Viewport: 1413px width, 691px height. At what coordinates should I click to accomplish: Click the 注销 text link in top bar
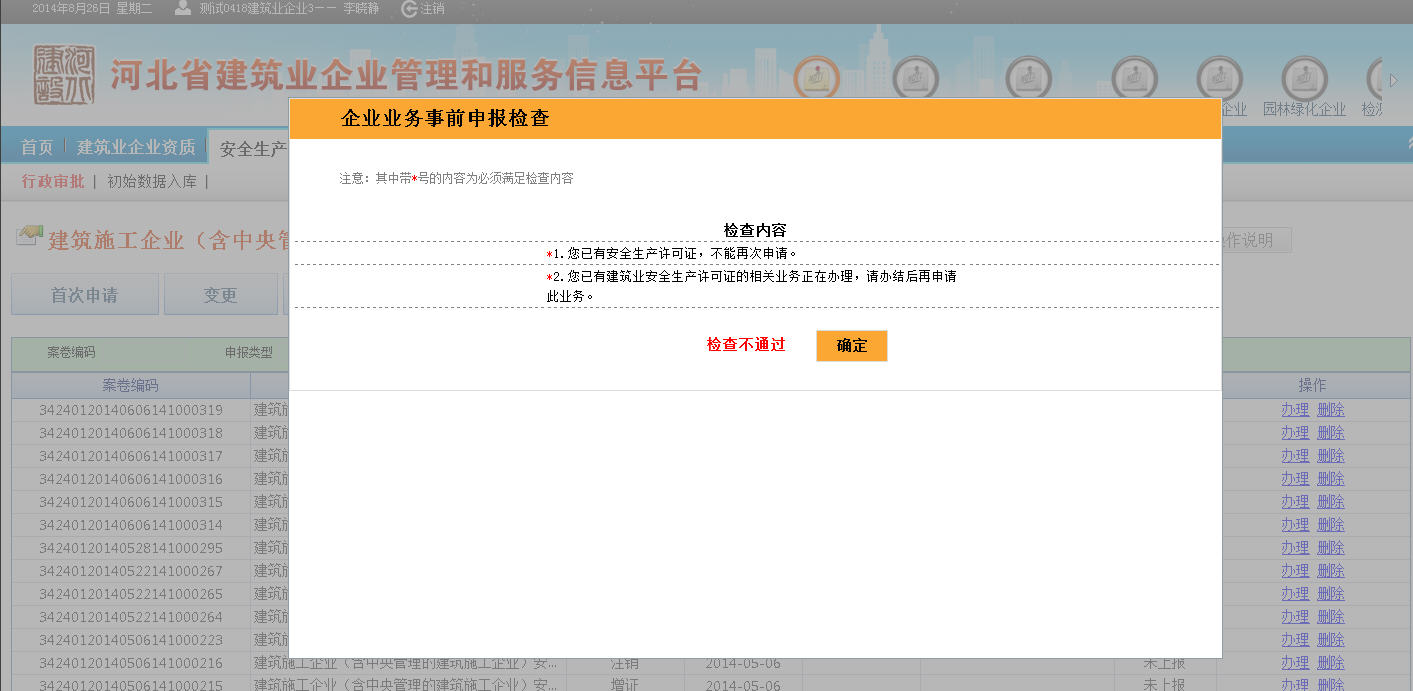point(433,9)
